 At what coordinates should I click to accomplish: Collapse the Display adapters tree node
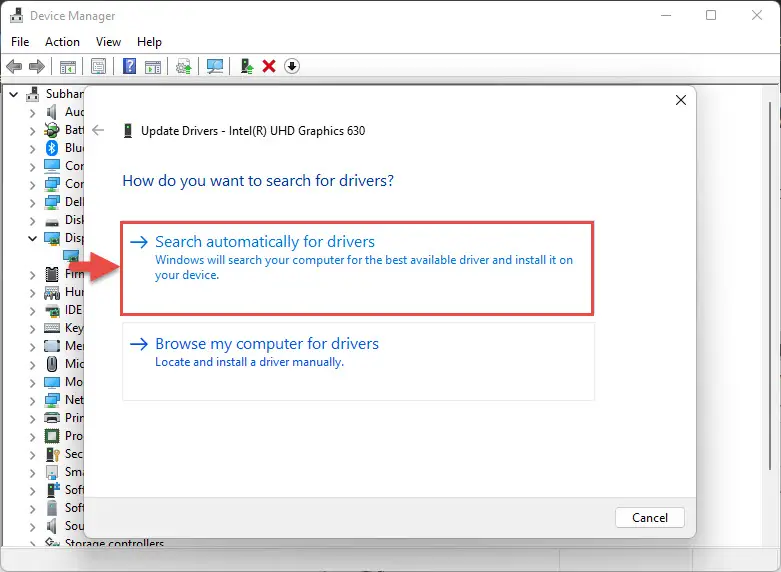click(32, 238)
